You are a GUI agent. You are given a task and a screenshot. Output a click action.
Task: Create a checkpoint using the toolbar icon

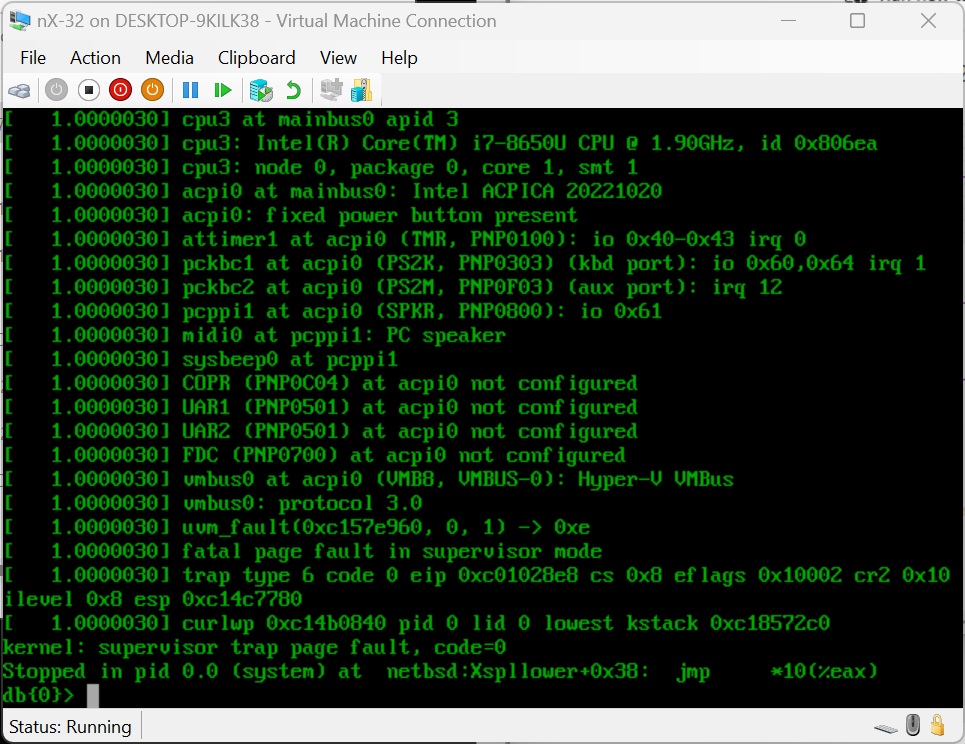pos(260,90)
